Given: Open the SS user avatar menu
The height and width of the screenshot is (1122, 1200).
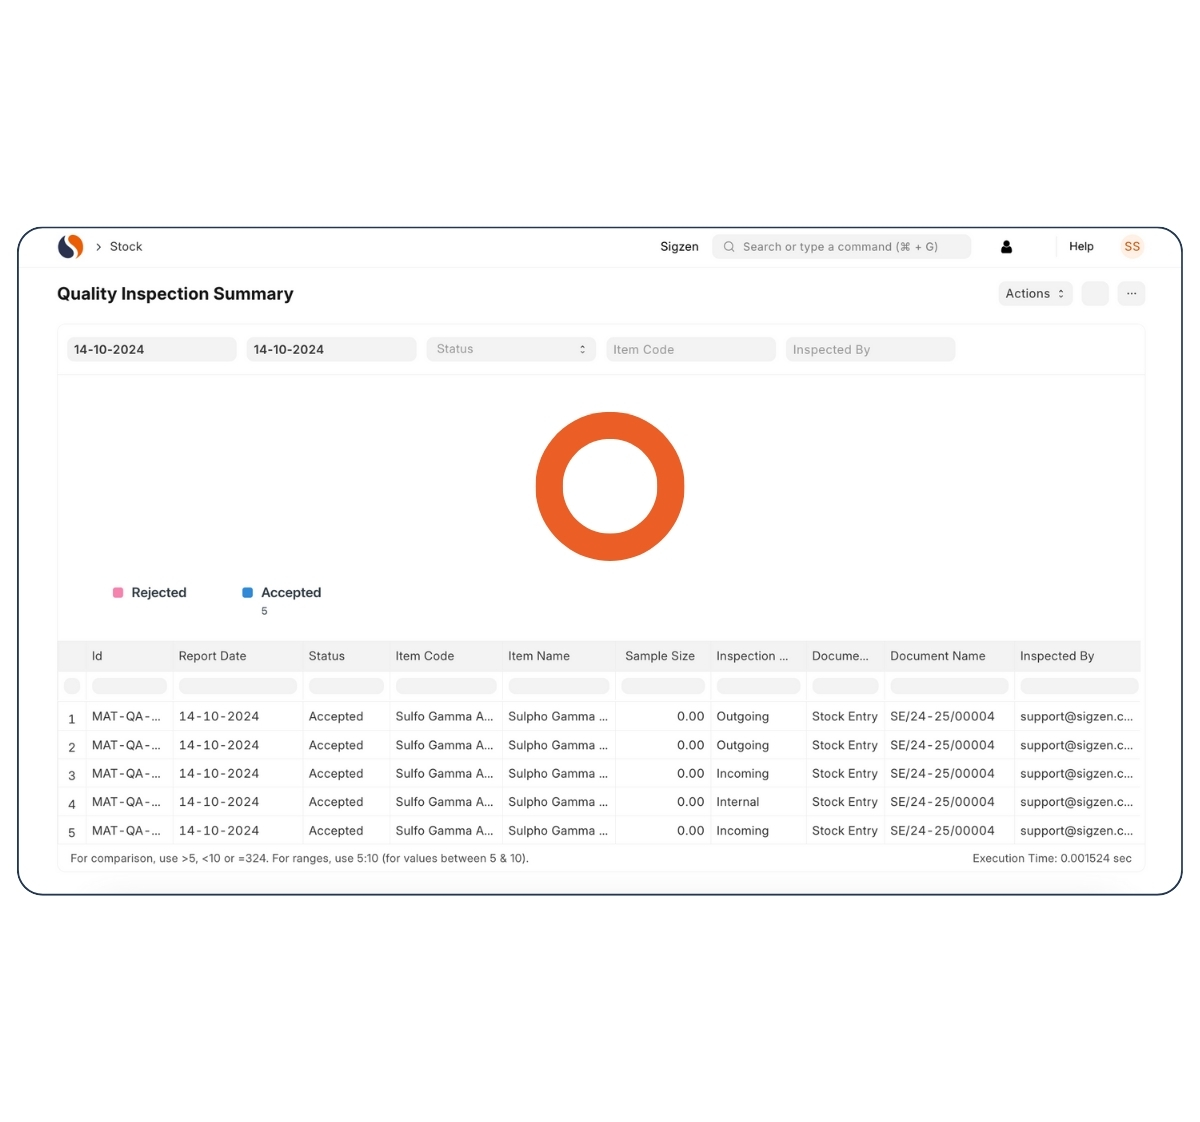Looking at the screenshot, I should point(1132,247).
